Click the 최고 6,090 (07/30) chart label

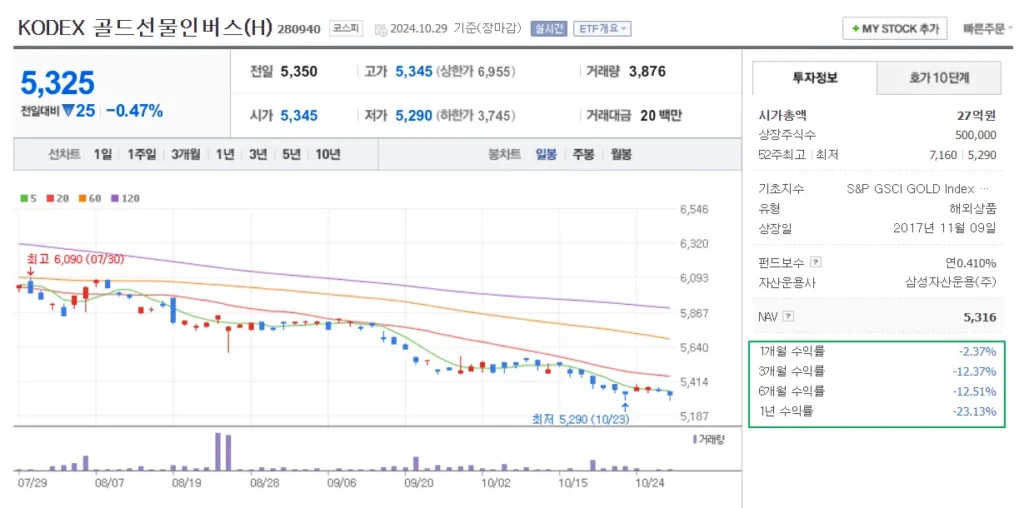(x=75, y=259)
